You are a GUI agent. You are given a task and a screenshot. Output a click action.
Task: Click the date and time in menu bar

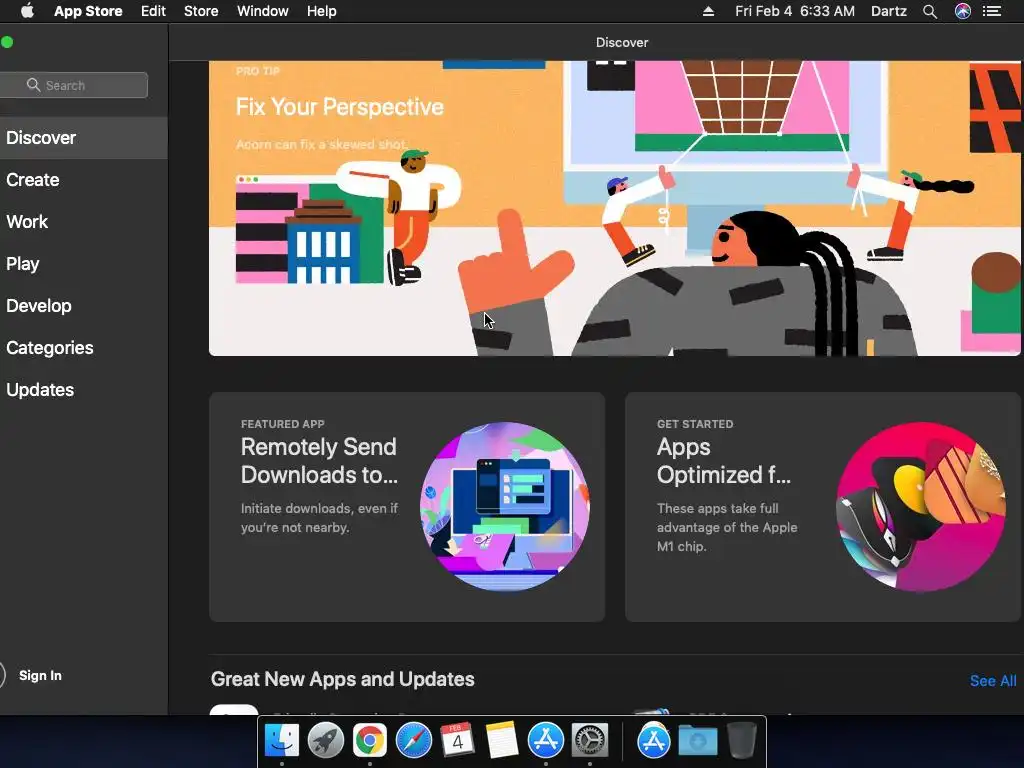[794, 11]
